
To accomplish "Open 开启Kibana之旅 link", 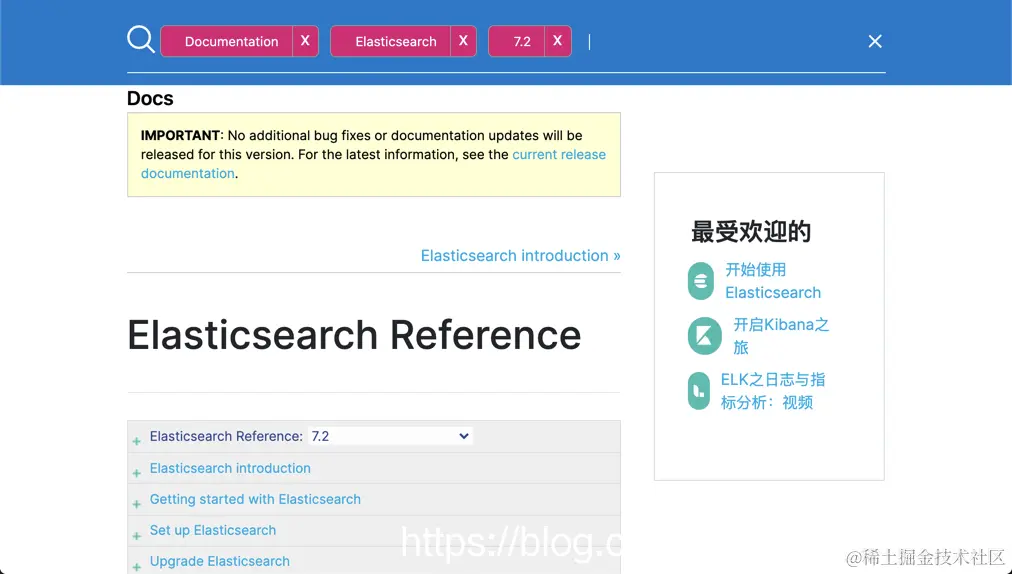I will coord(781,336).
